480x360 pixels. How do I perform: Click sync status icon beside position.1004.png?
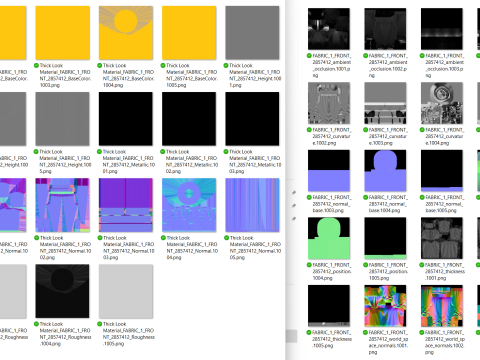pos(309,265)
